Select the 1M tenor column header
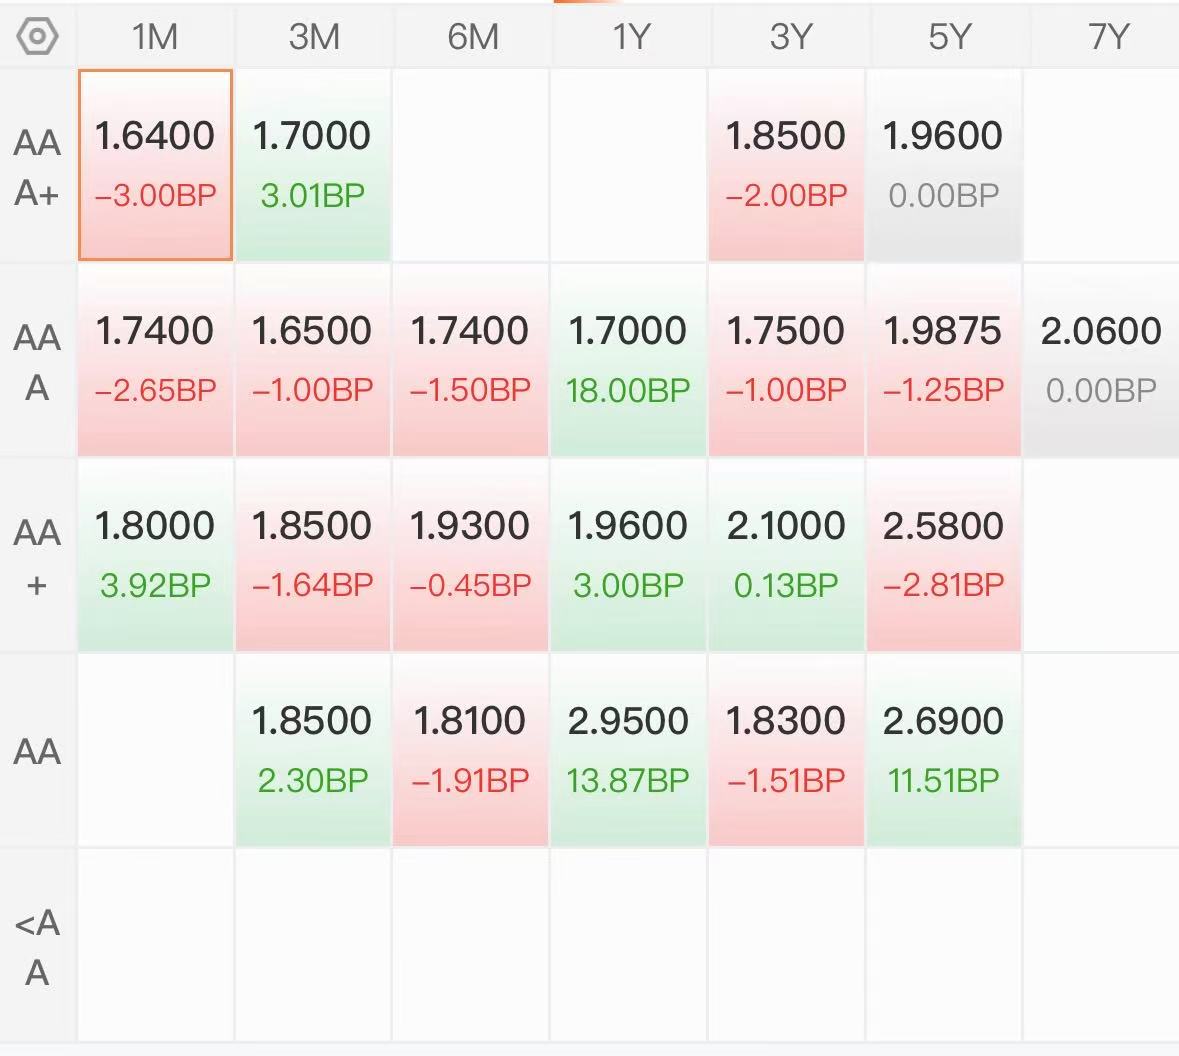The image size is (1179, 1056). [x=155, y=36]
